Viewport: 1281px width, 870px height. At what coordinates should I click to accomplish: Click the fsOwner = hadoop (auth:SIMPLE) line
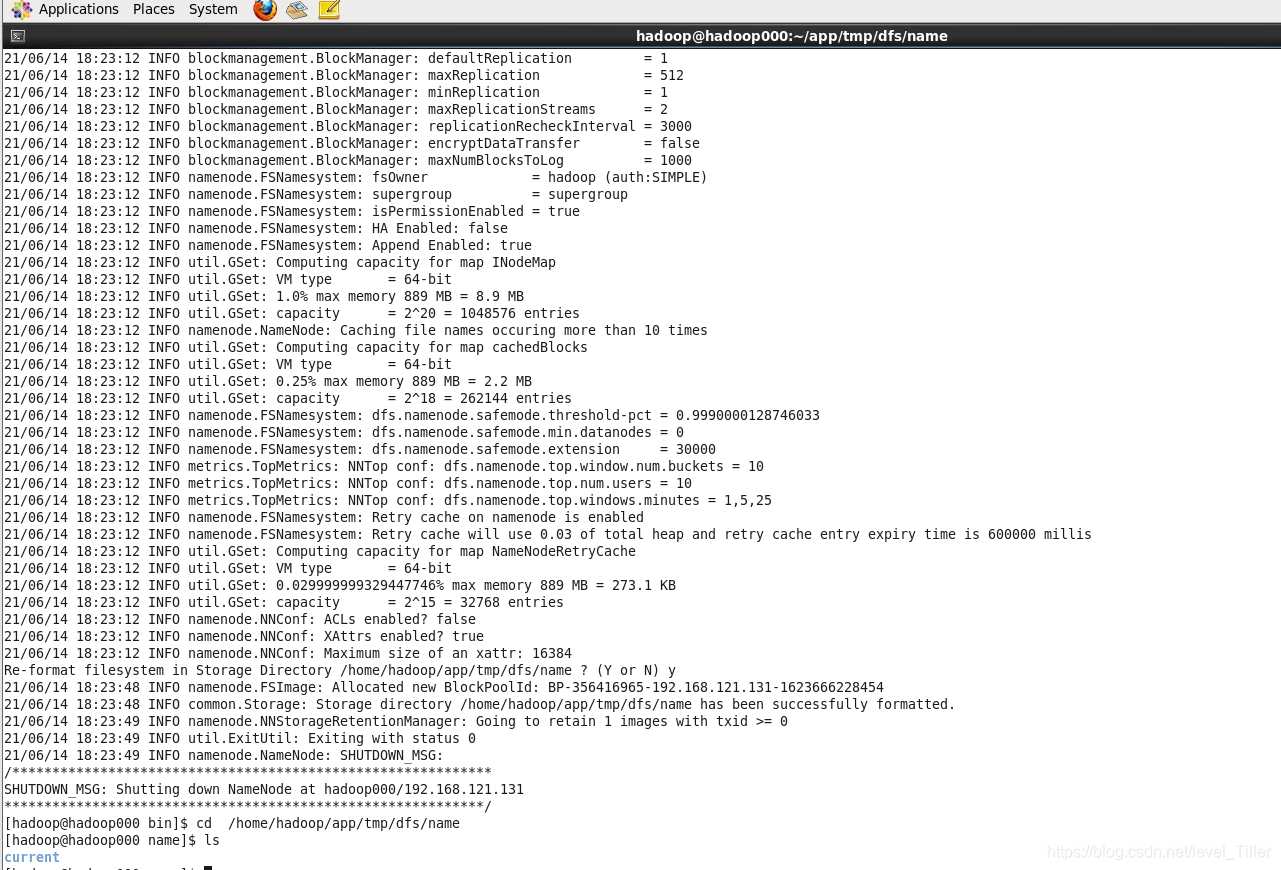pos(356,177)
